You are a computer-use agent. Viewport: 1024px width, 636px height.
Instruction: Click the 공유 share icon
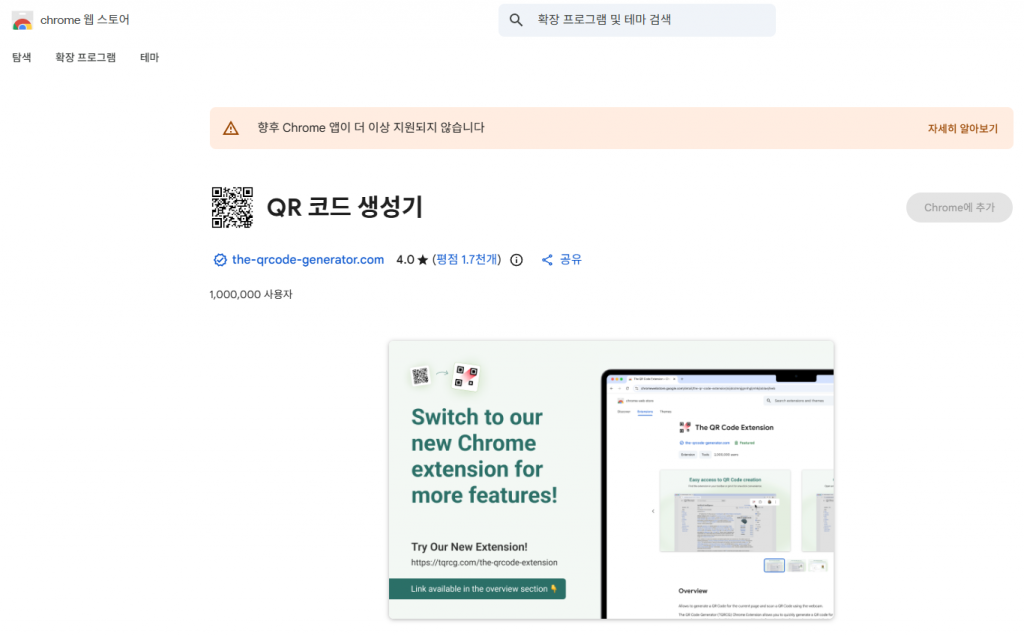(x=546, y=259)
